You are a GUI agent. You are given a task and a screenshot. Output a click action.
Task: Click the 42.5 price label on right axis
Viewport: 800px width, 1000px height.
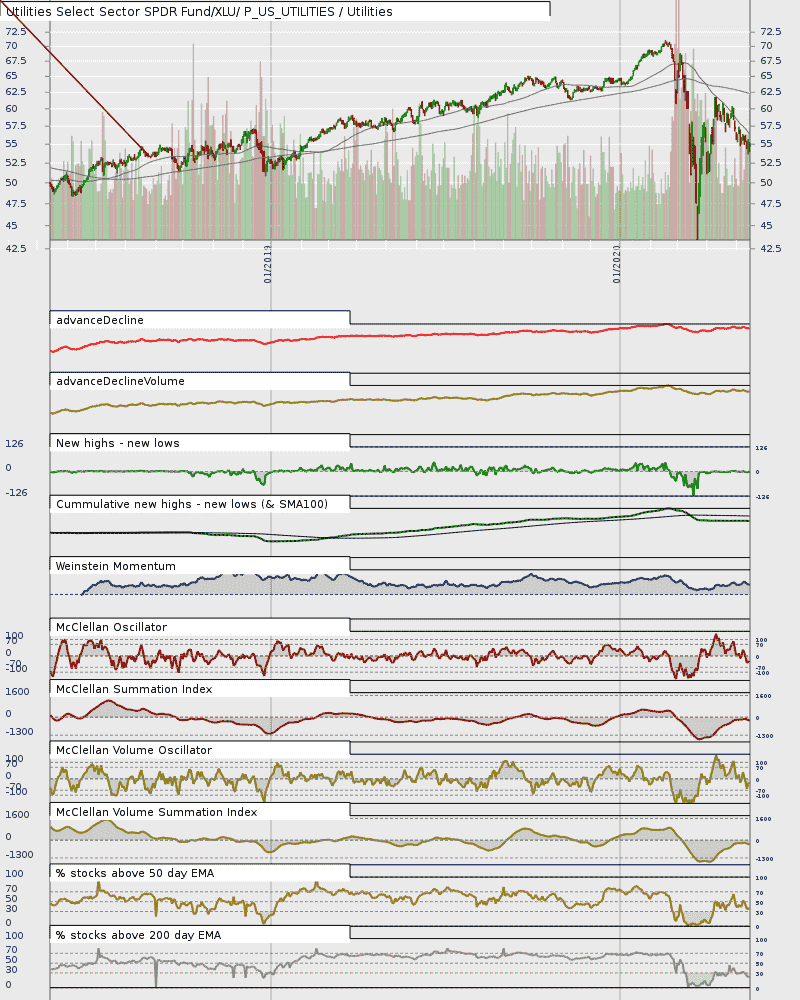click(771, 248)
